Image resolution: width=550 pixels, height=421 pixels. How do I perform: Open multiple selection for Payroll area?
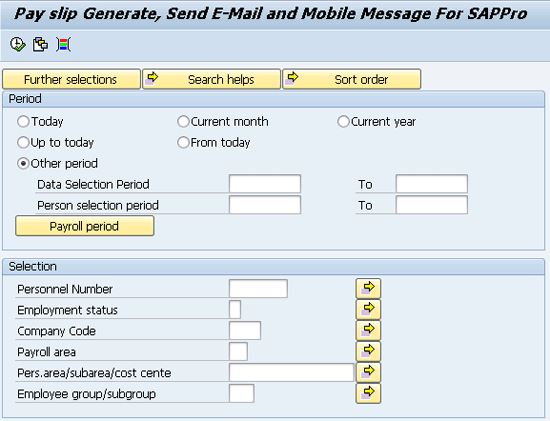[x=368, y=352]
